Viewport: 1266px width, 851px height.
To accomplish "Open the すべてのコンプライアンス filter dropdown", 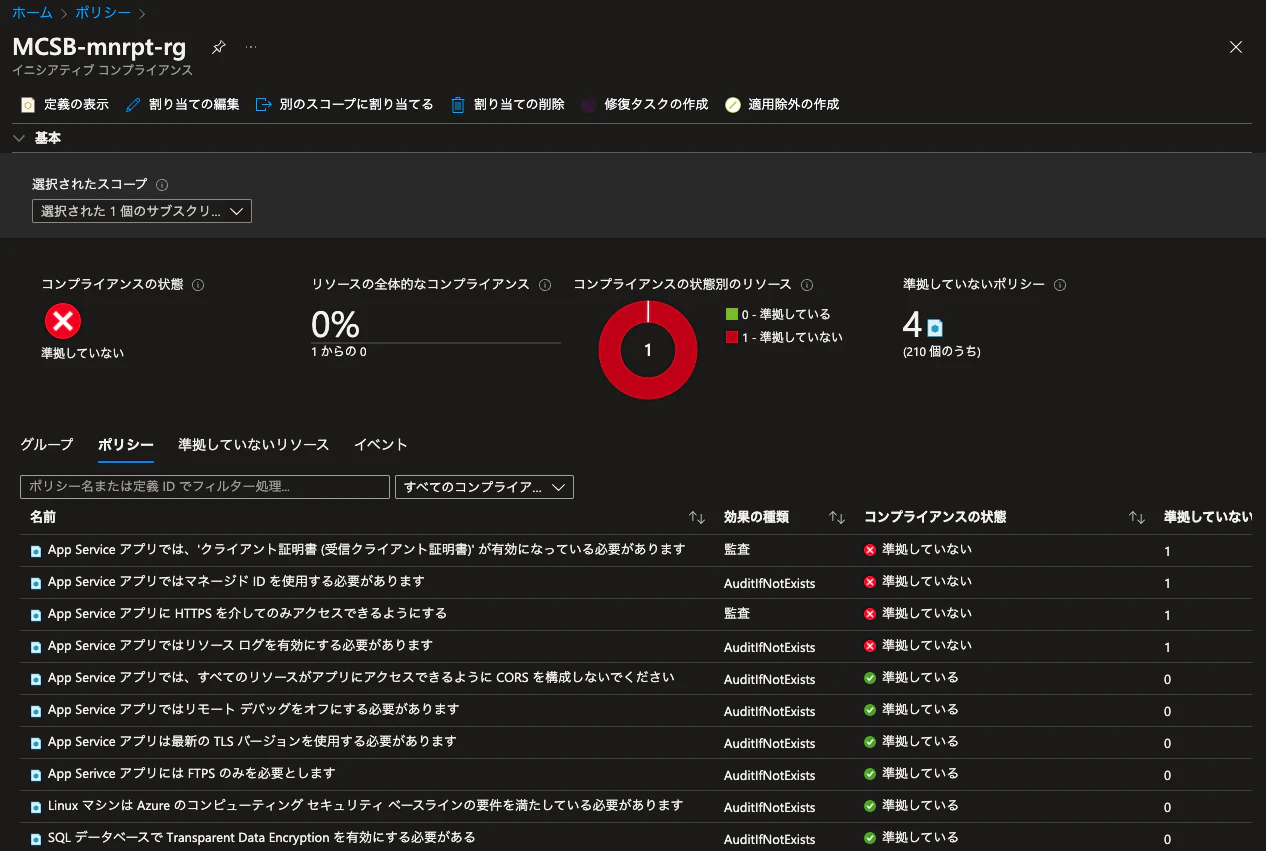I will (x=484, y=487).
